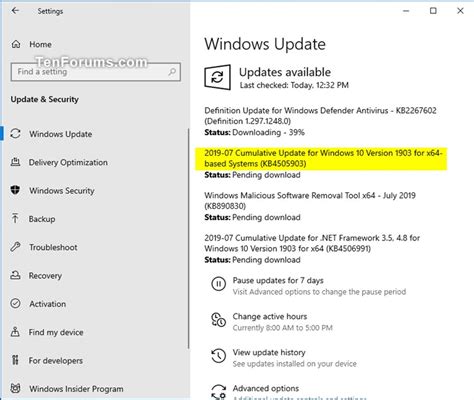Click the Advanced options gear-sync icon

(219, 392)
